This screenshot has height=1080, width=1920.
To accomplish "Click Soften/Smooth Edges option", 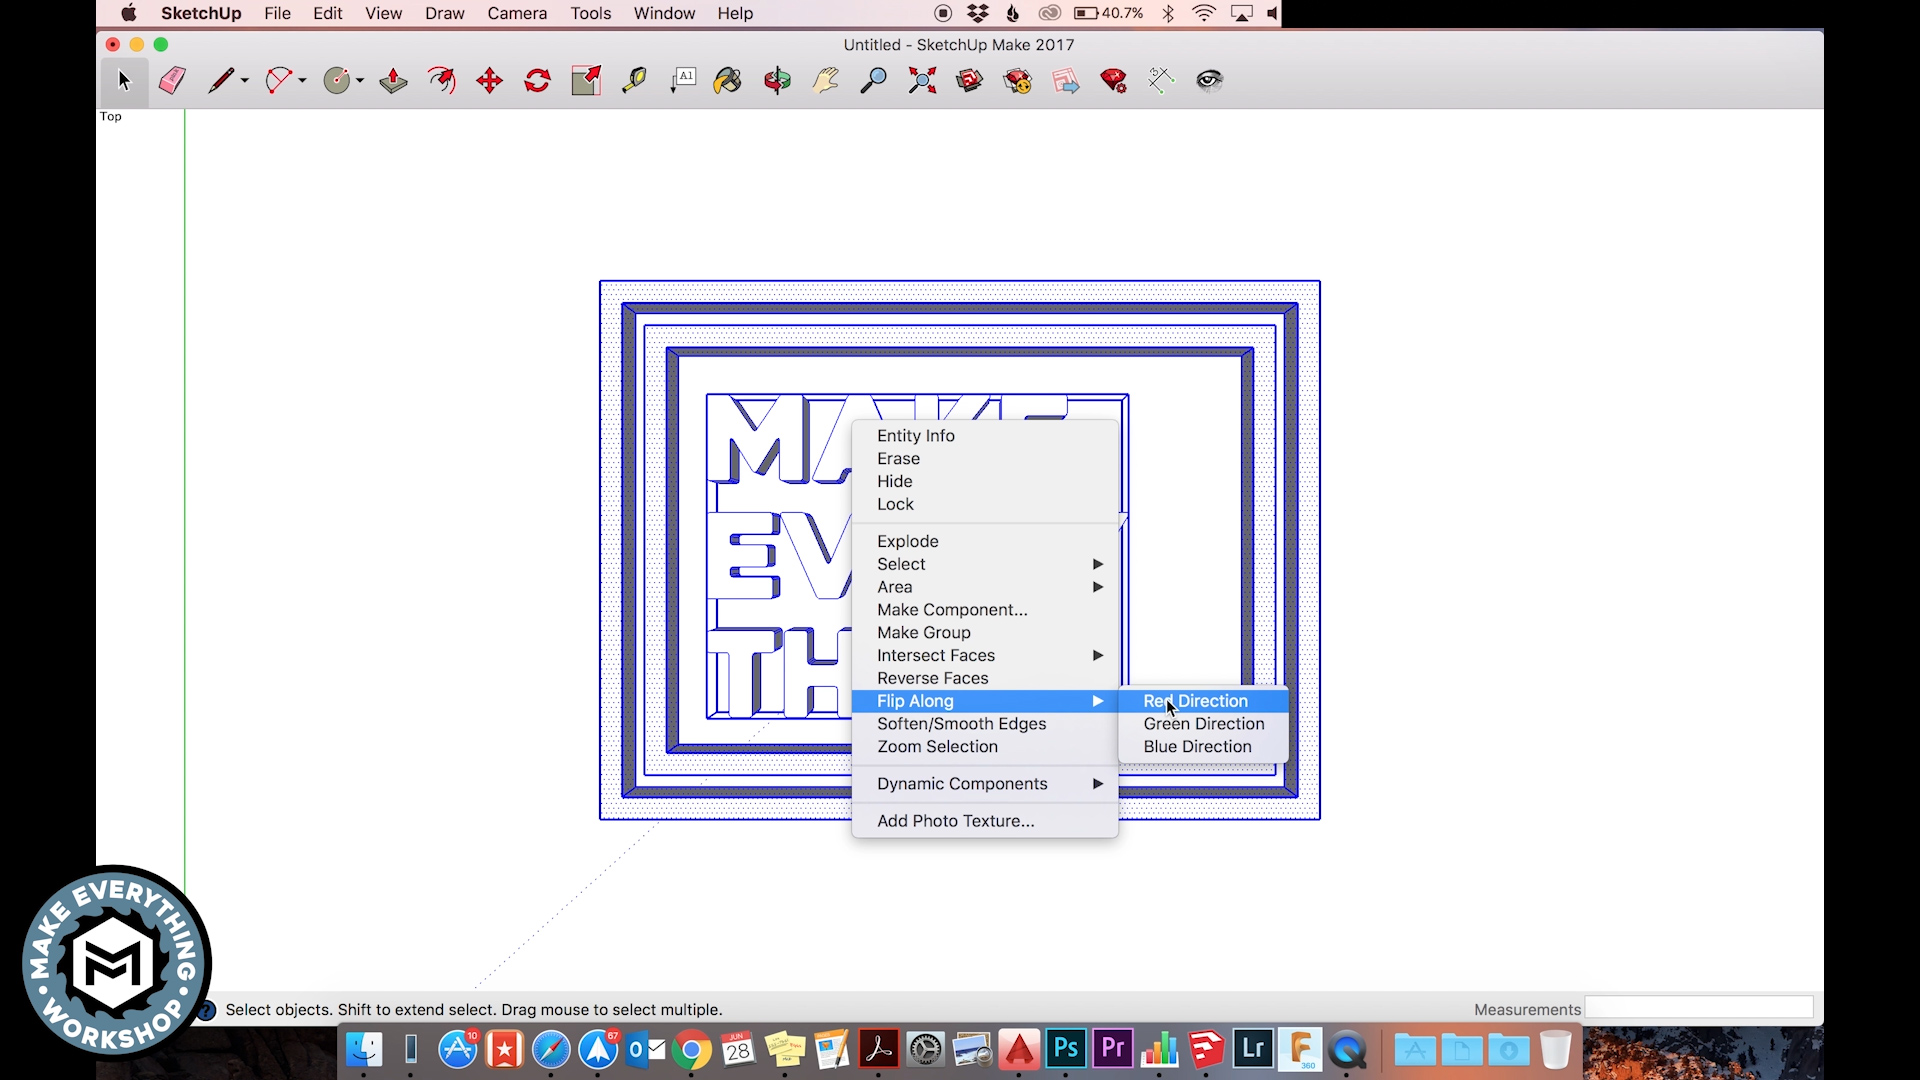I will point(961,723).
